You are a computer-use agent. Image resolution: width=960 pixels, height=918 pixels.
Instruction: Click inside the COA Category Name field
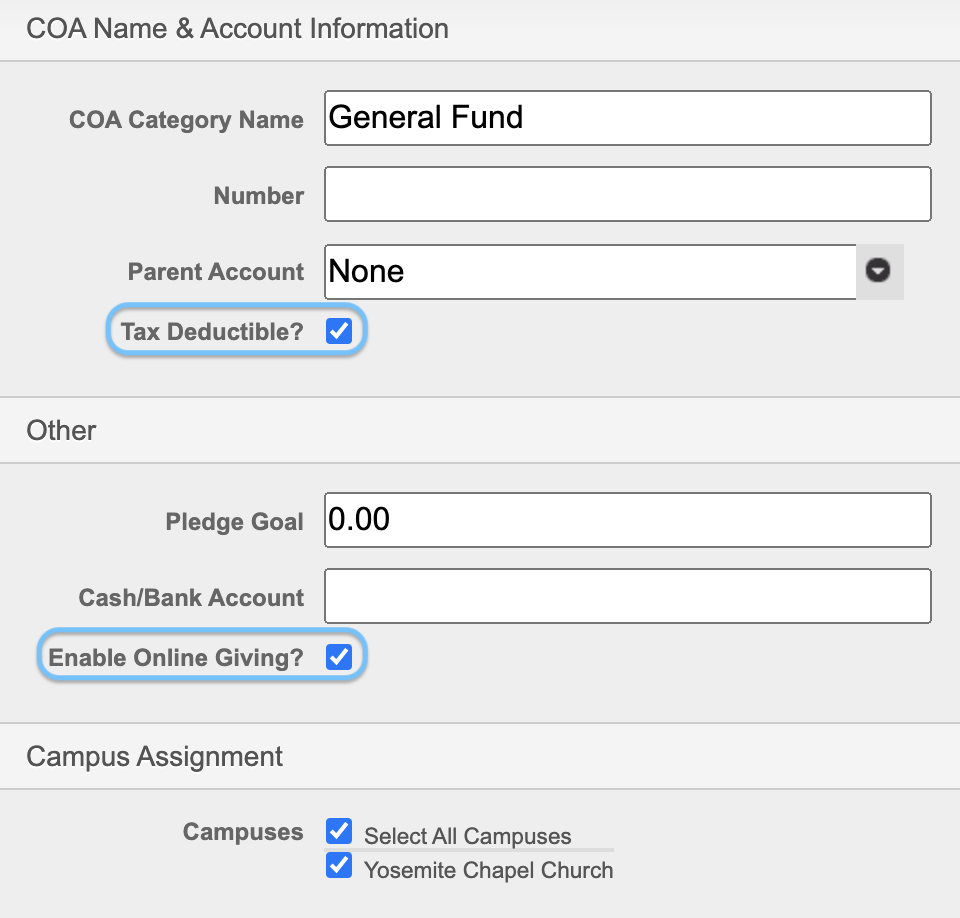coord(627,117)
